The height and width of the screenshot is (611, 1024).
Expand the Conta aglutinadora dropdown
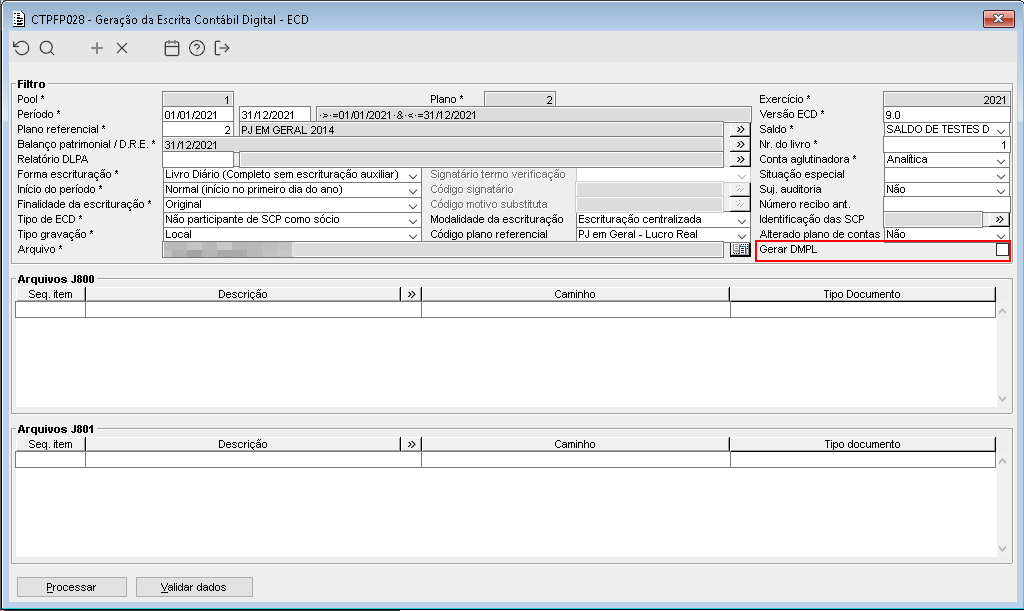click(x=1001, y=161)
